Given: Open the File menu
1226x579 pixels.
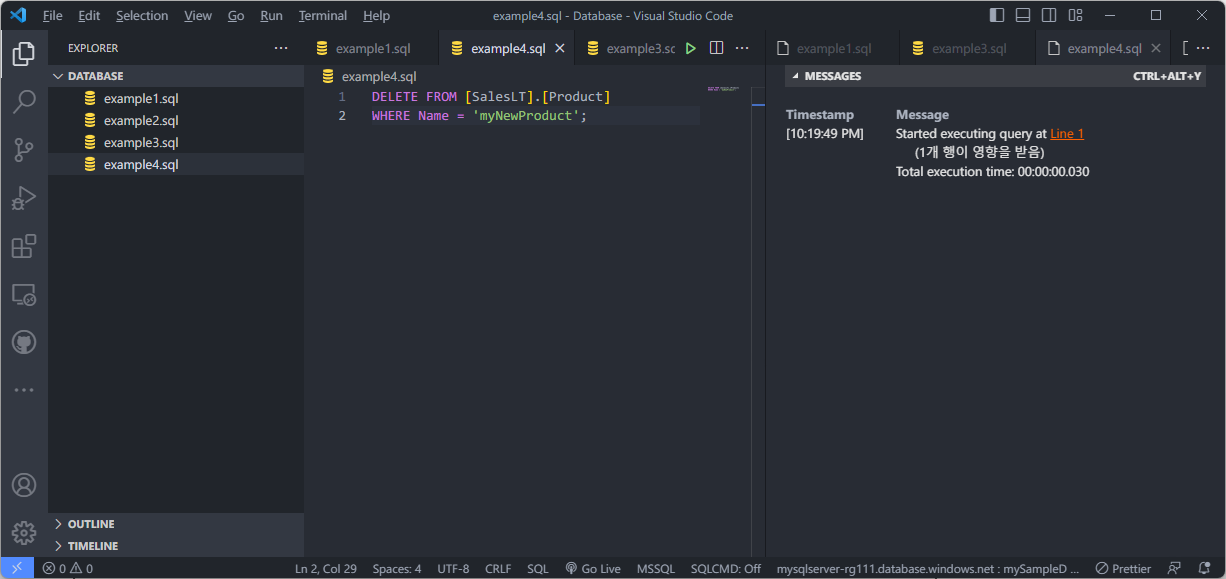Looking at the screenshot, I should point(53,16).
